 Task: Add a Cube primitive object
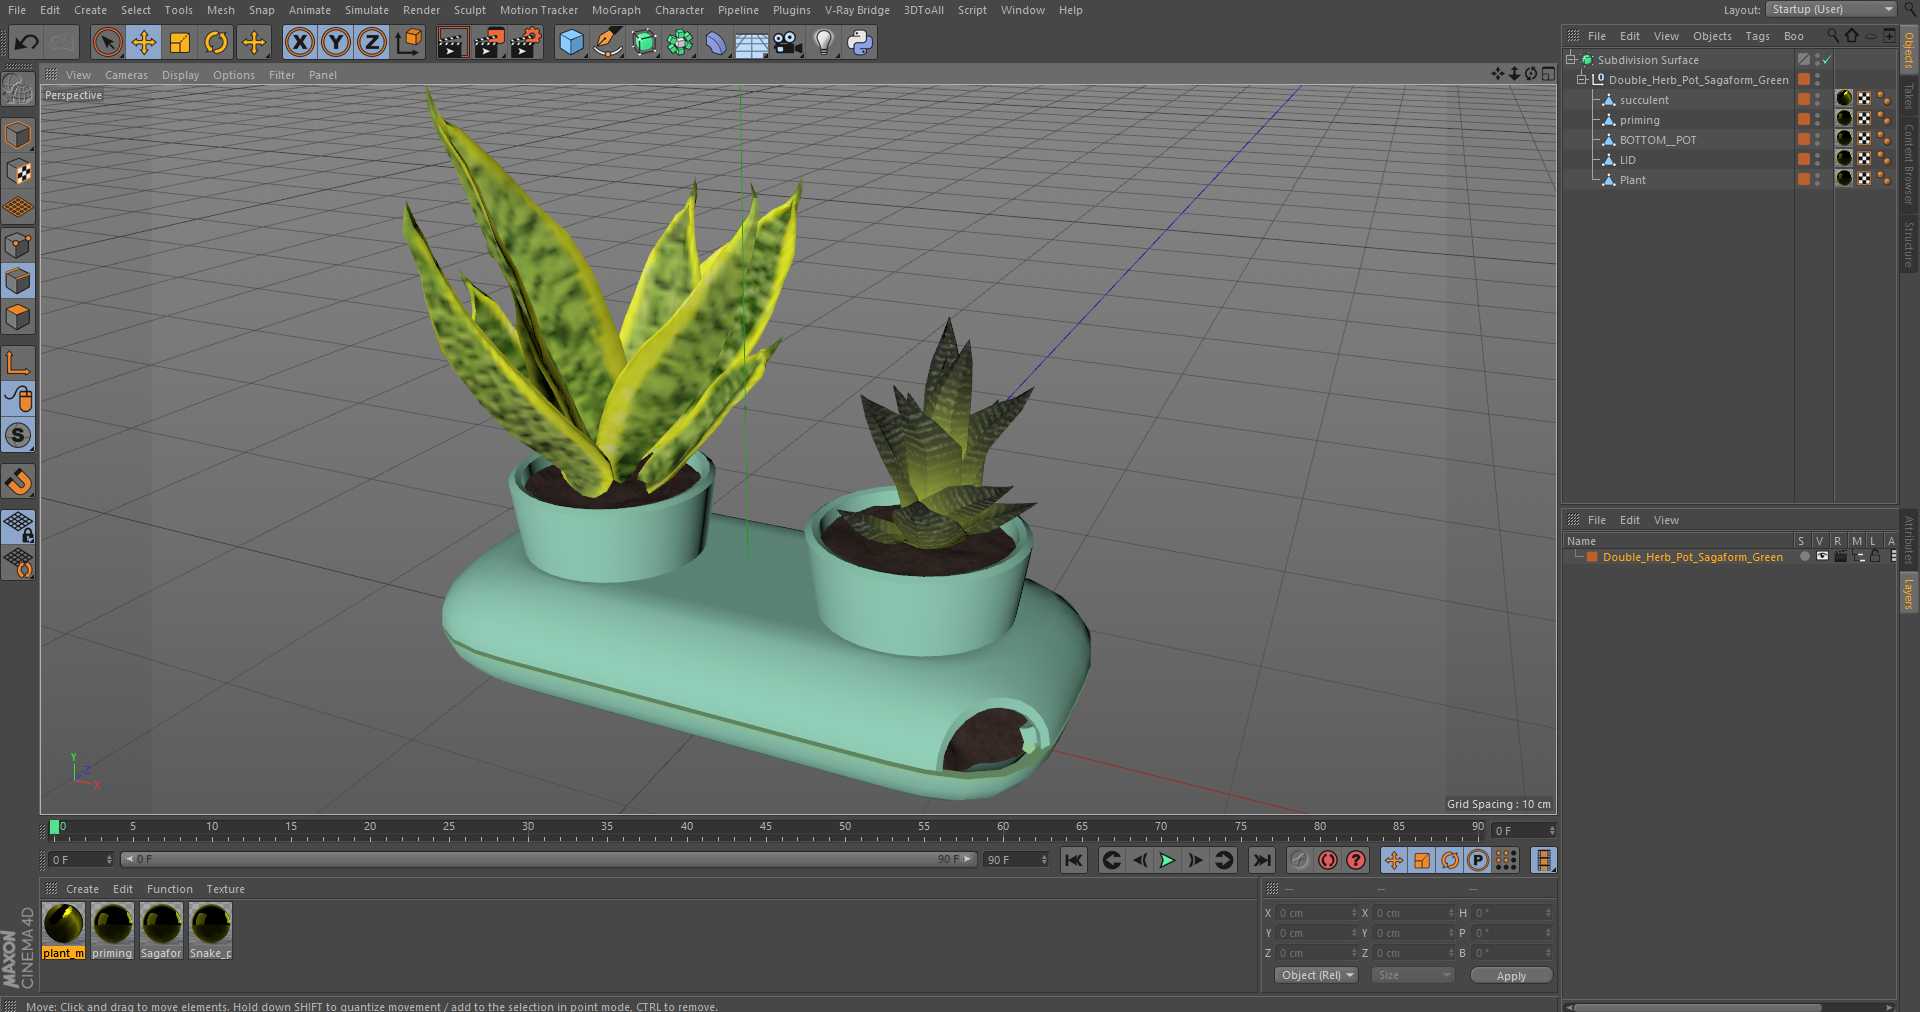tap(571, 42)
